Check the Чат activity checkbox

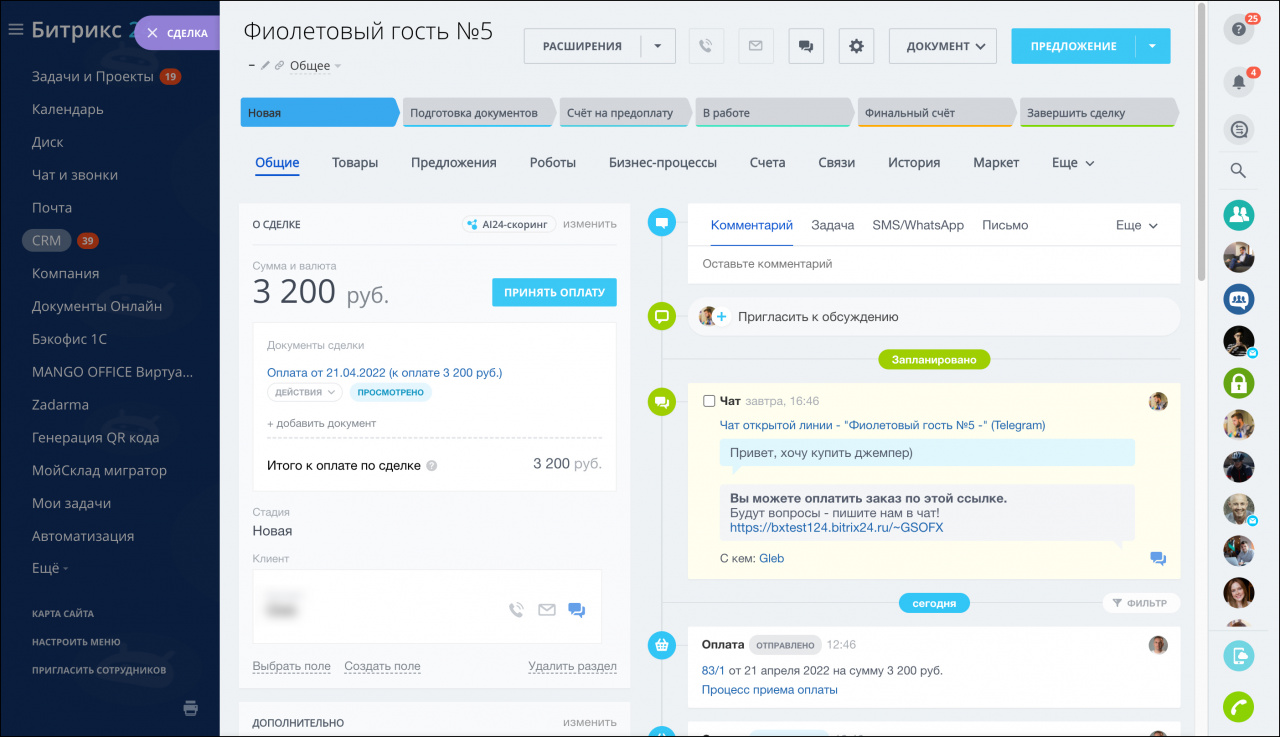point(709,401)
